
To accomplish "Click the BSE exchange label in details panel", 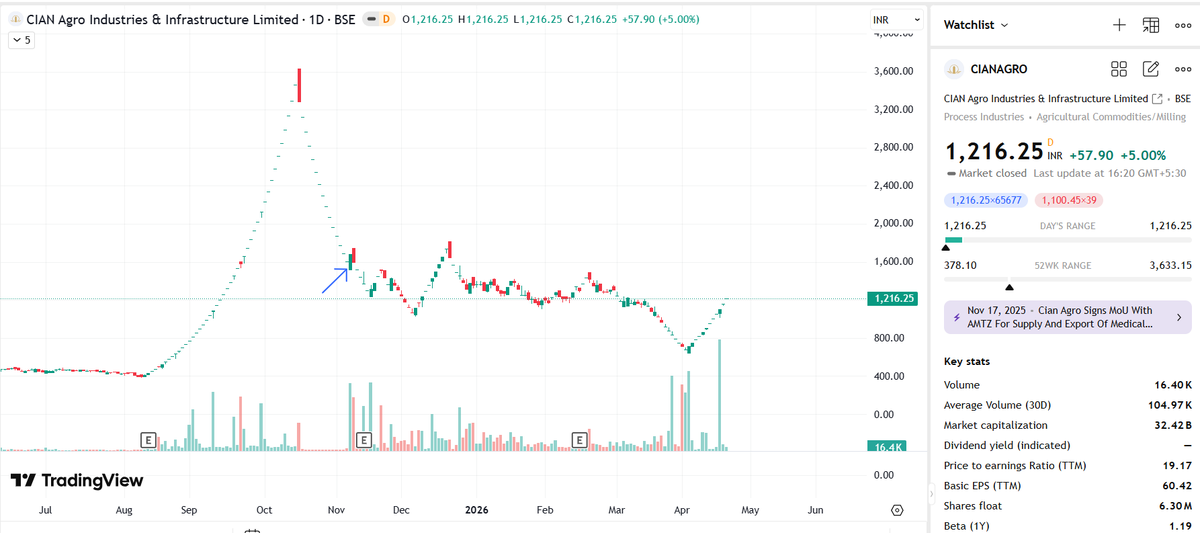I will pyautogui.click(x=1182, y=99).
